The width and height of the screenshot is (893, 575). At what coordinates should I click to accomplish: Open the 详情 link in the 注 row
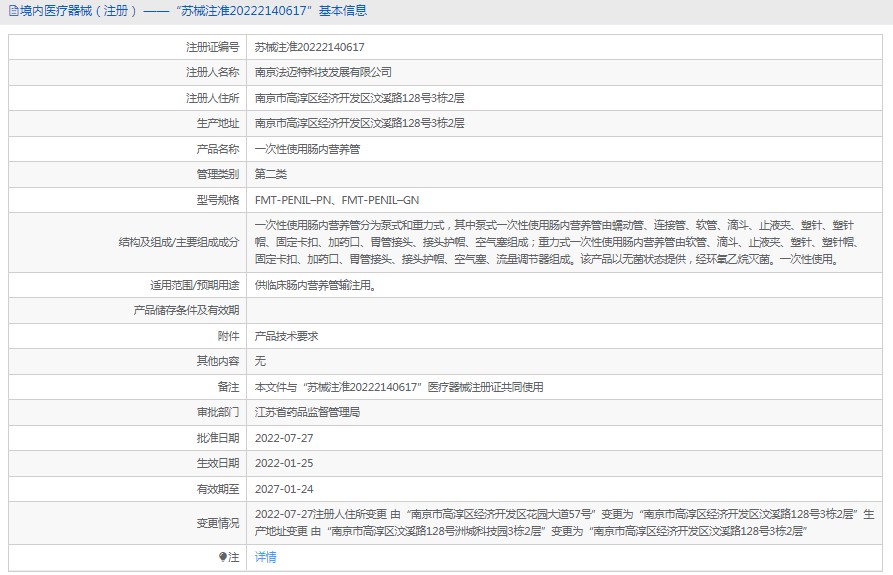point(265,557)
